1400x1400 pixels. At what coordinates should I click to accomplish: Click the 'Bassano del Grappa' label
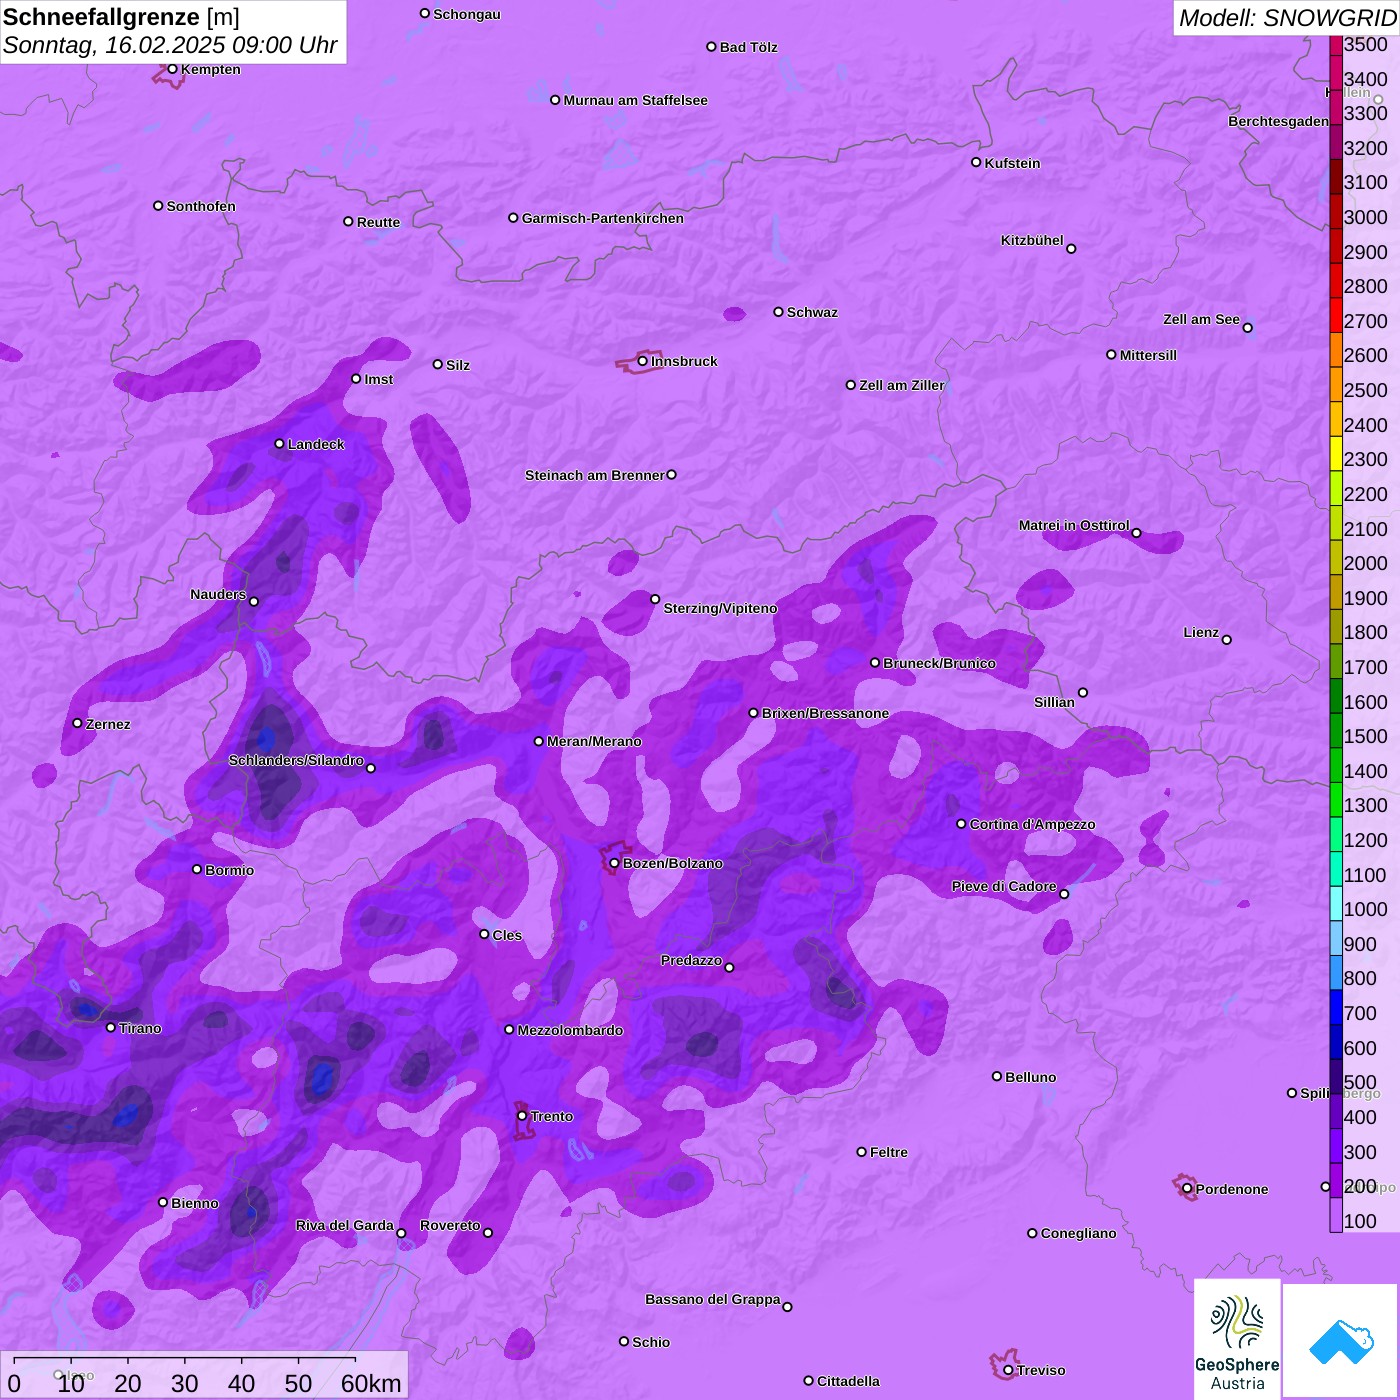(713, 1299)
